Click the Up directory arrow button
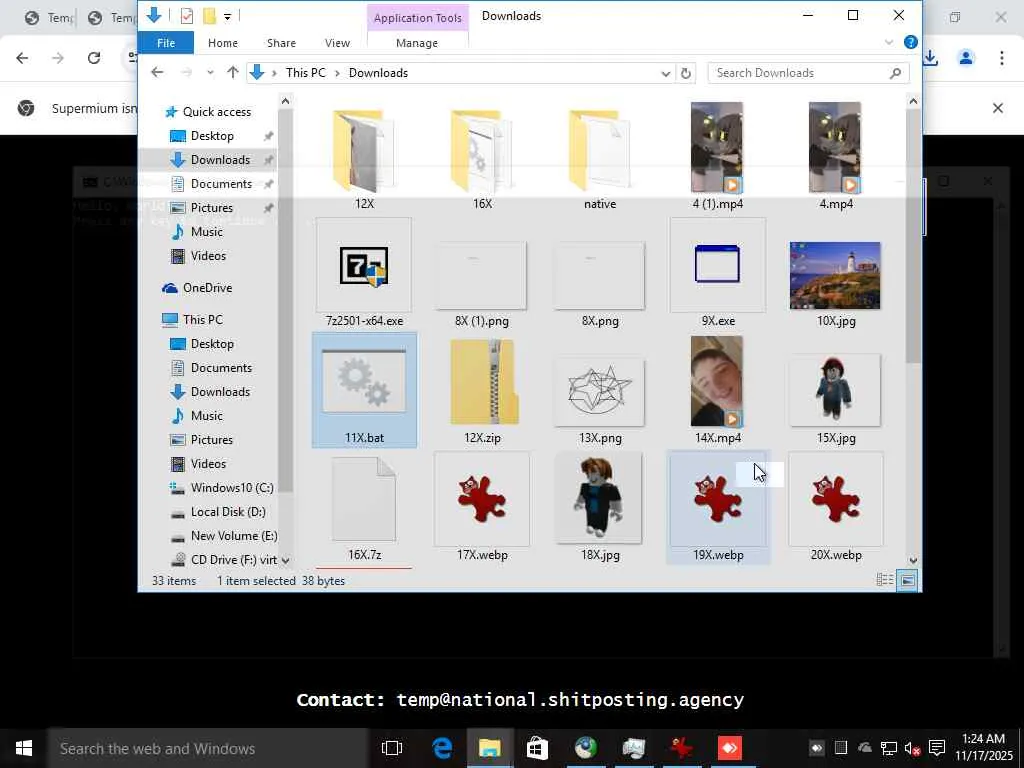 click(x=233, y=73)
